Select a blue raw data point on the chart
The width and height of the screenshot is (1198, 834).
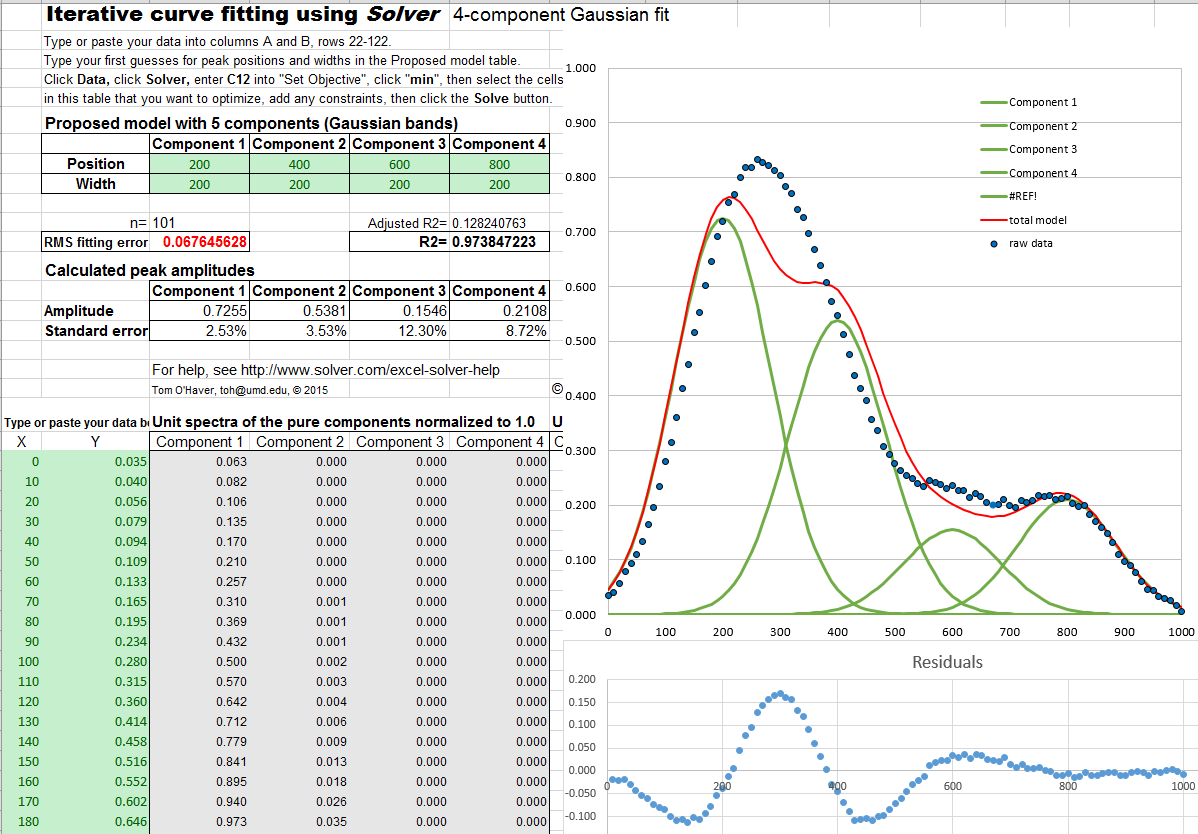coord(757,158)
